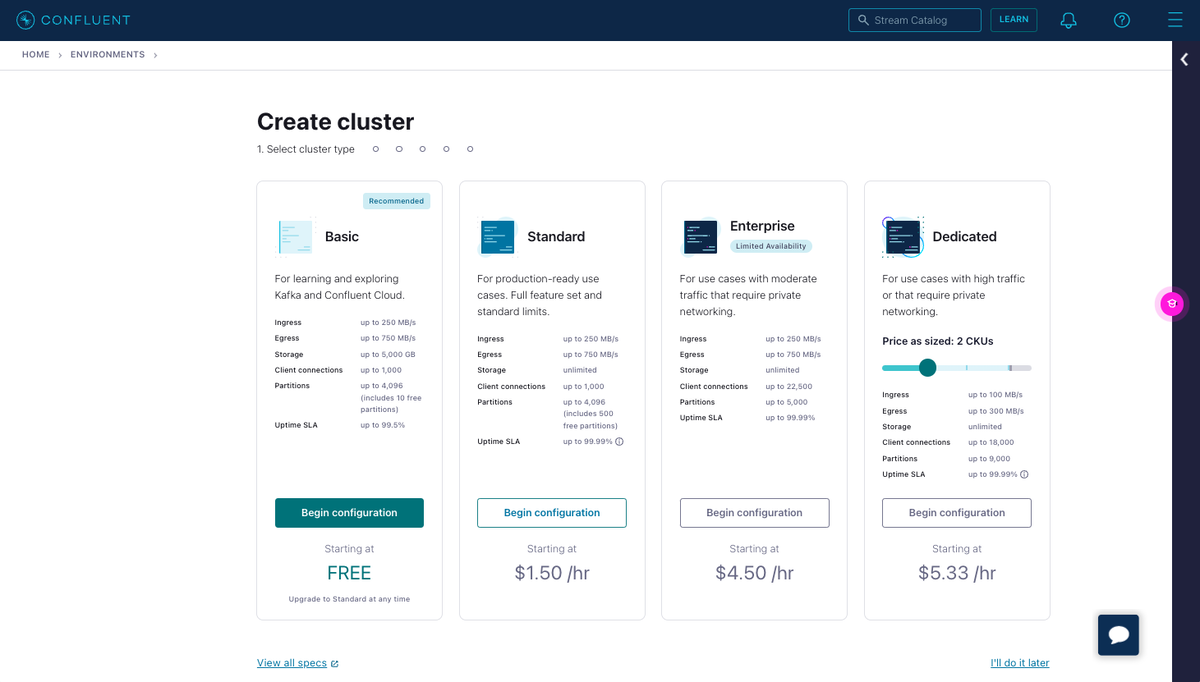Viewport: 1200px width, 682px height.
Task: Begin configuration for Standard cluster
Action: tap(552, 513)
